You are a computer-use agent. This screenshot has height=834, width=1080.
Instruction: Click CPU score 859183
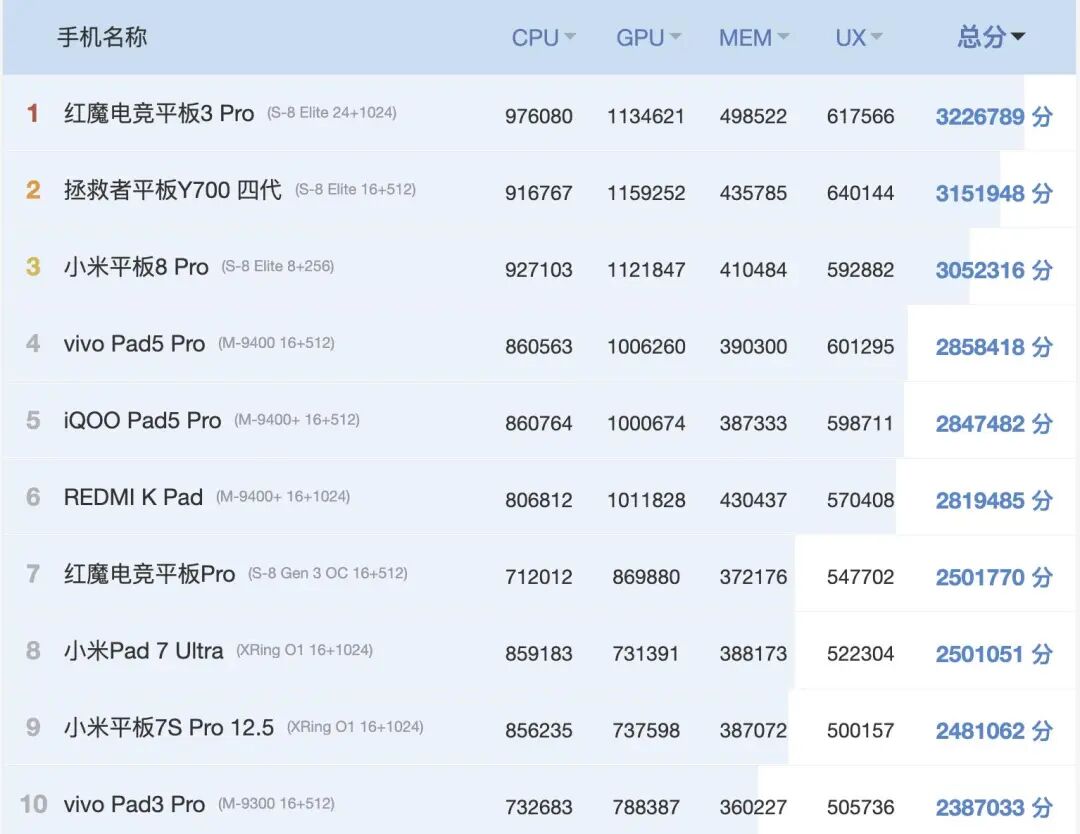tap(539, 654)
